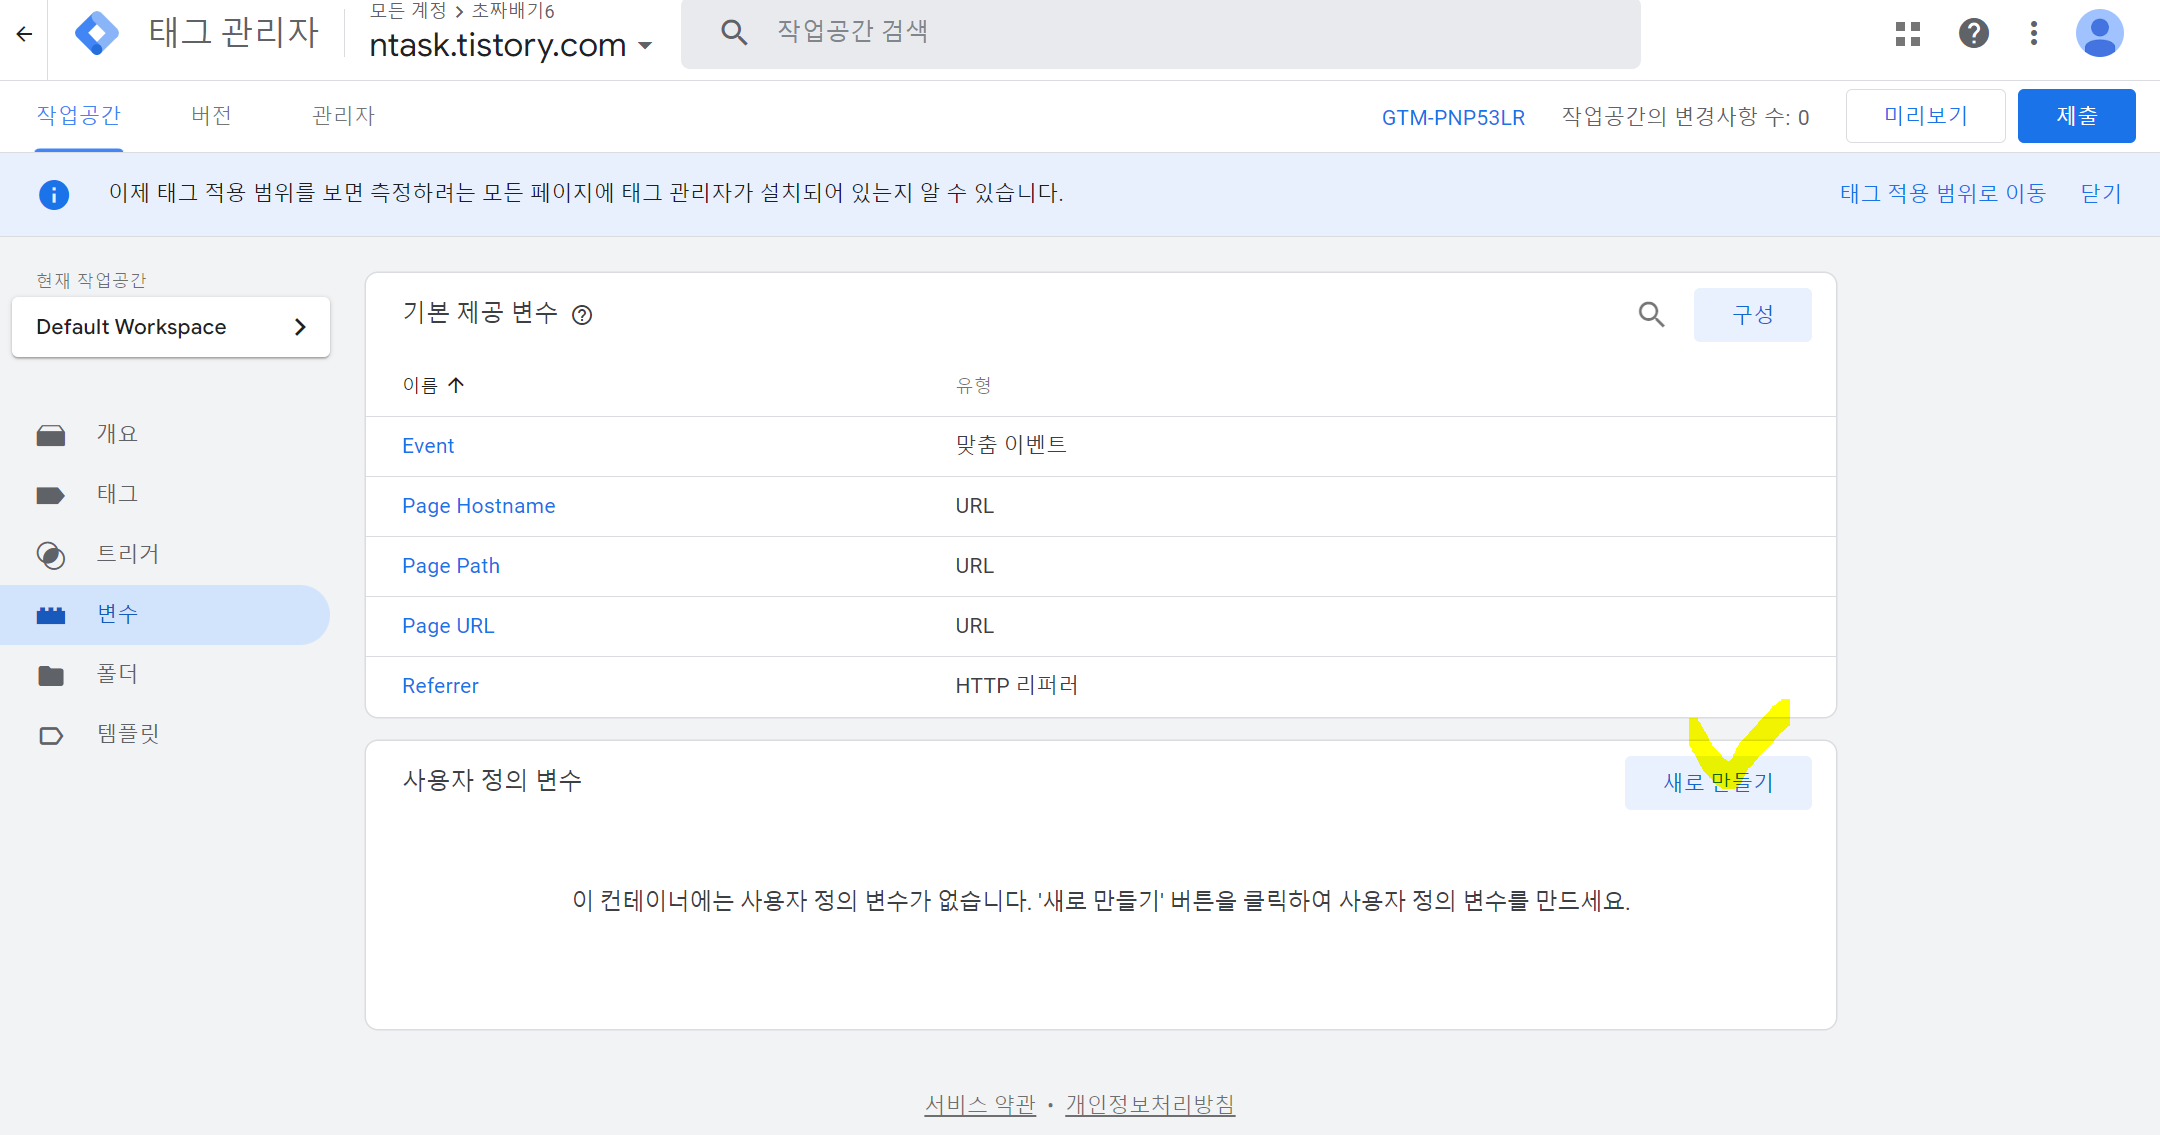The width and height of the screenshot is (2160, 1135).
Task: Open the help question mark icon
Action: coord(1973,34)
